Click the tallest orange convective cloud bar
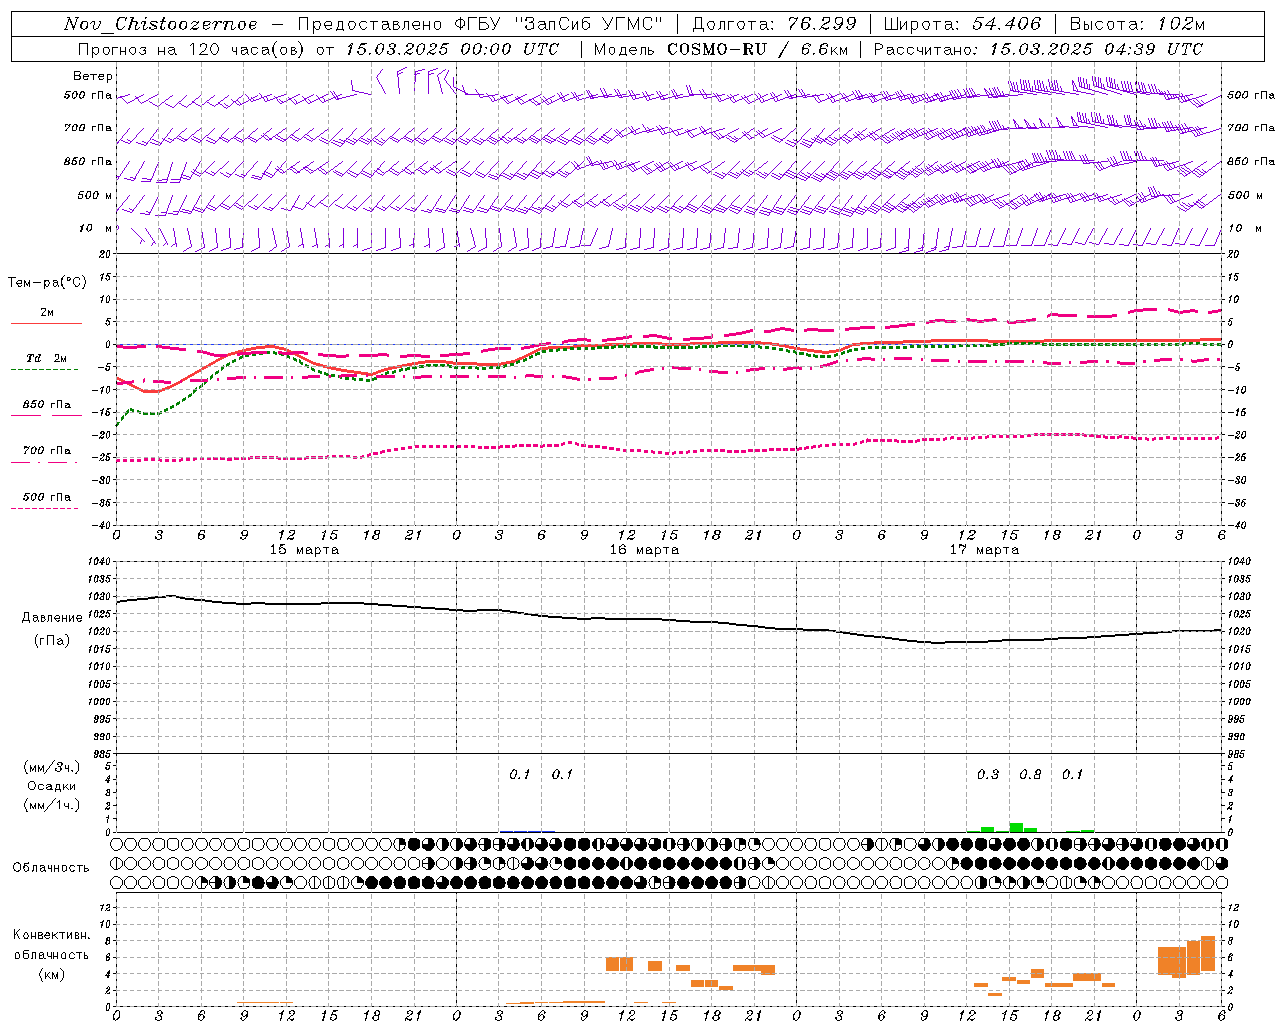 [x=1208, y=954]
